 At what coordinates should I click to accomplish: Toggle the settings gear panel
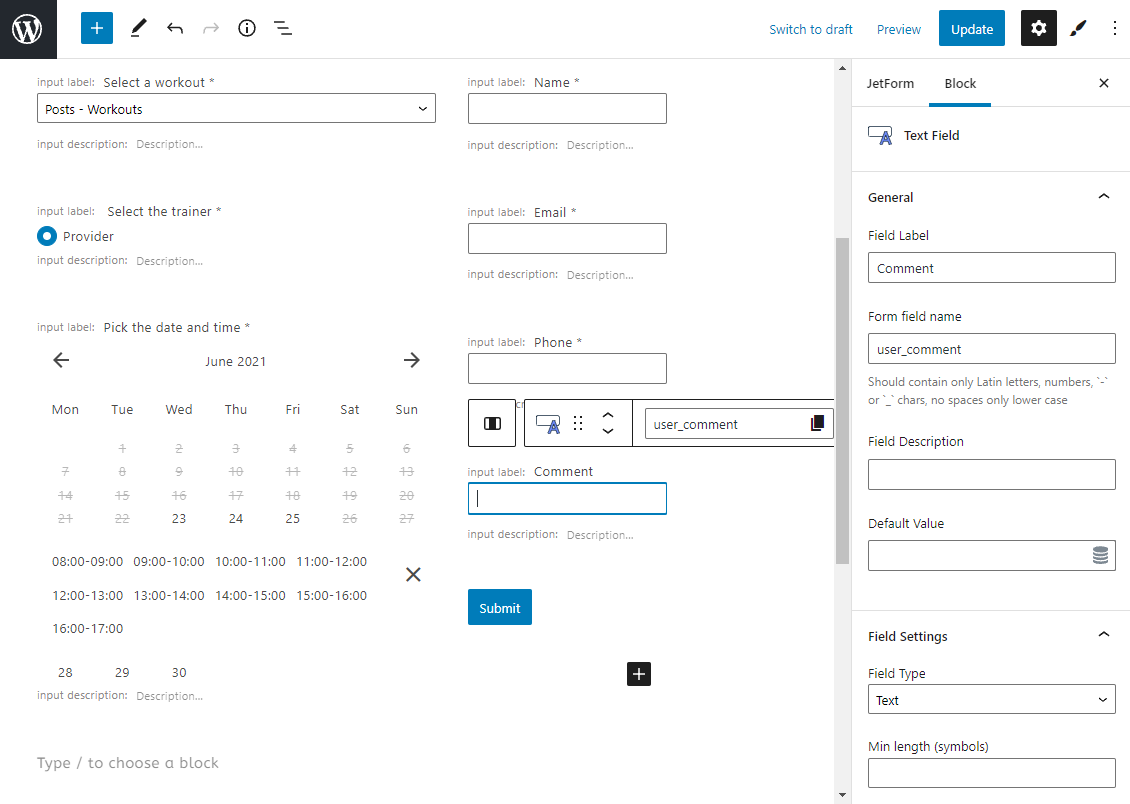coord(1038,28)
